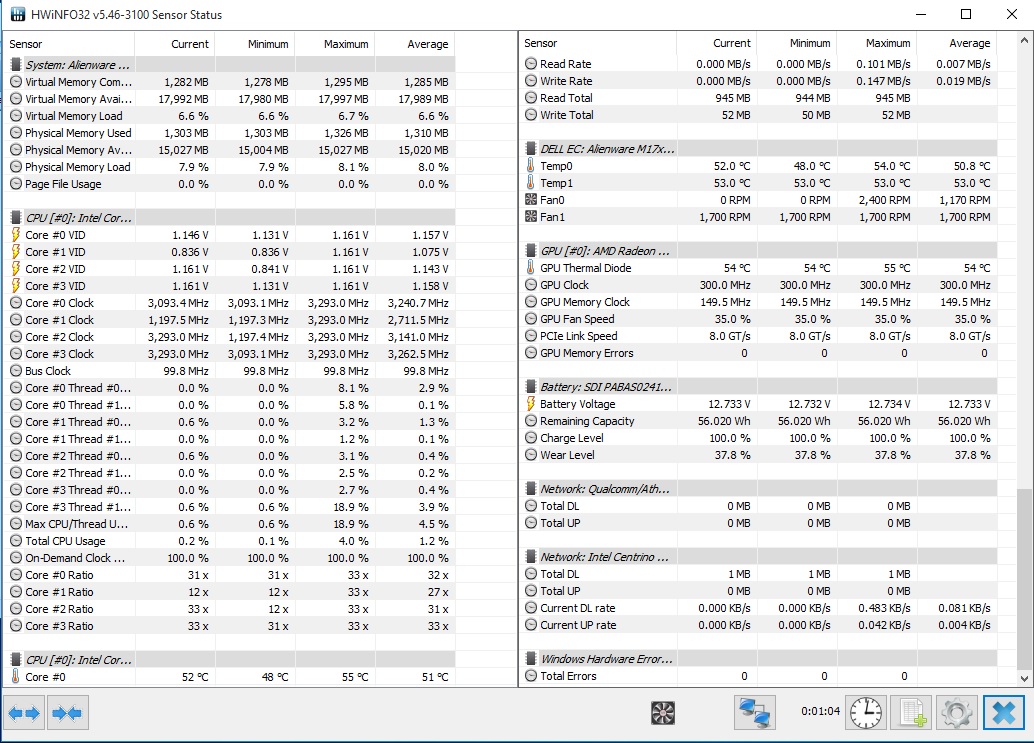
Task: Click the 2,400 RPM Fan0 maximum value
Action: [x=884, y=200]
